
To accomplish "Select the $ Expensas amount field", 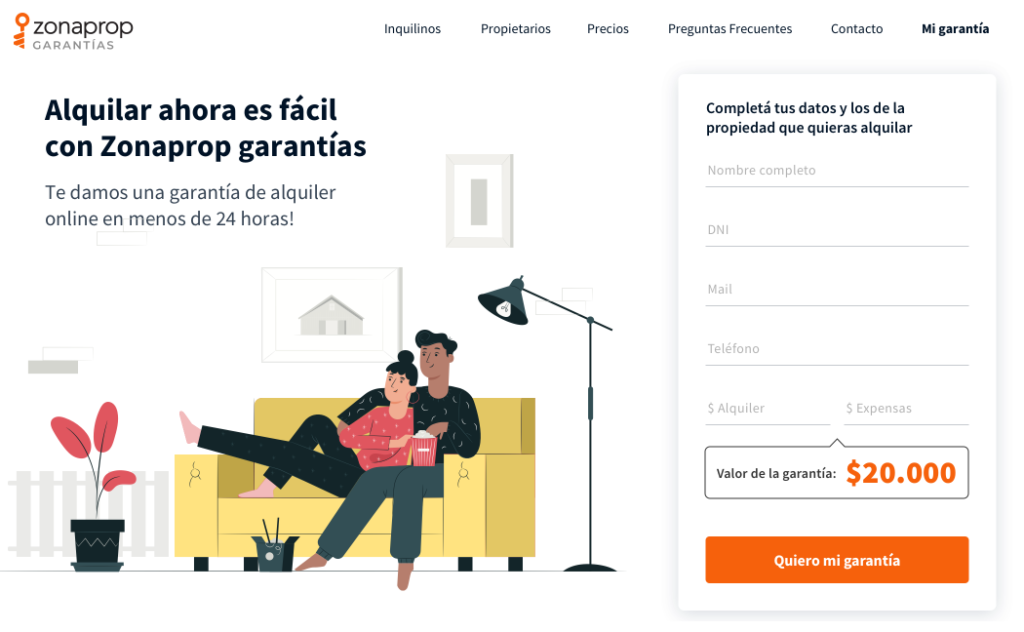I will (x=906, y=409).
